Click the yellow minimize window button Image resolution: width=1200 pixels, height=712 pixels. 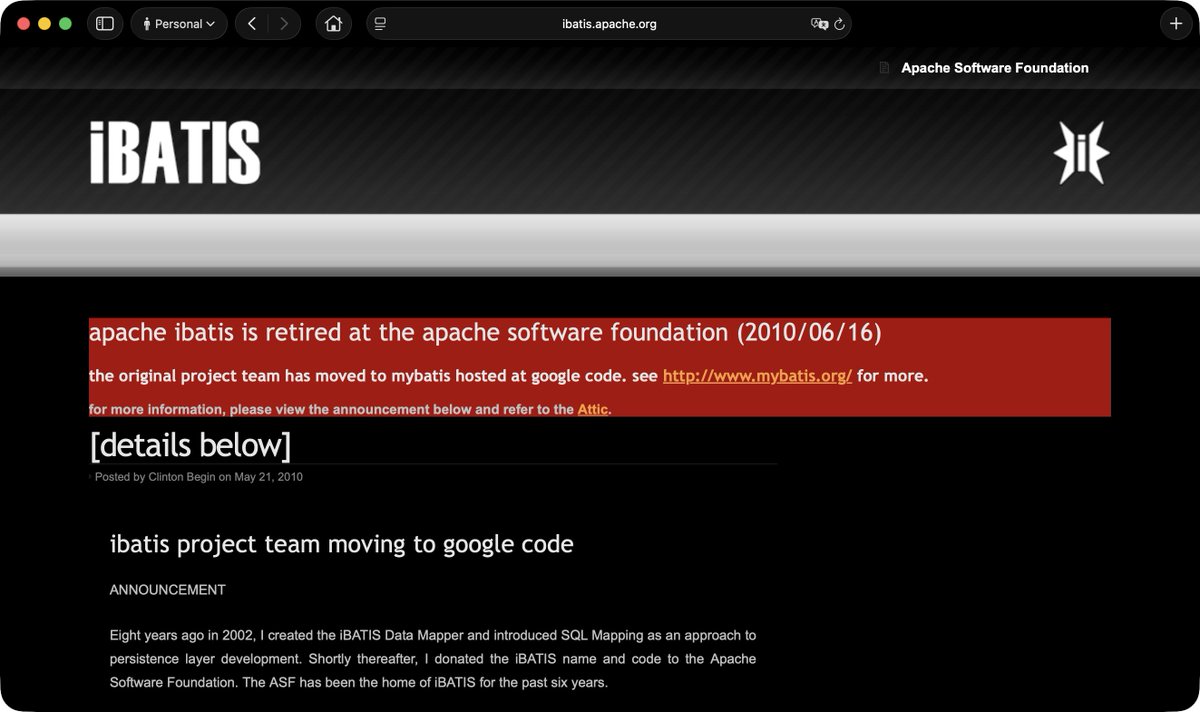44,23
